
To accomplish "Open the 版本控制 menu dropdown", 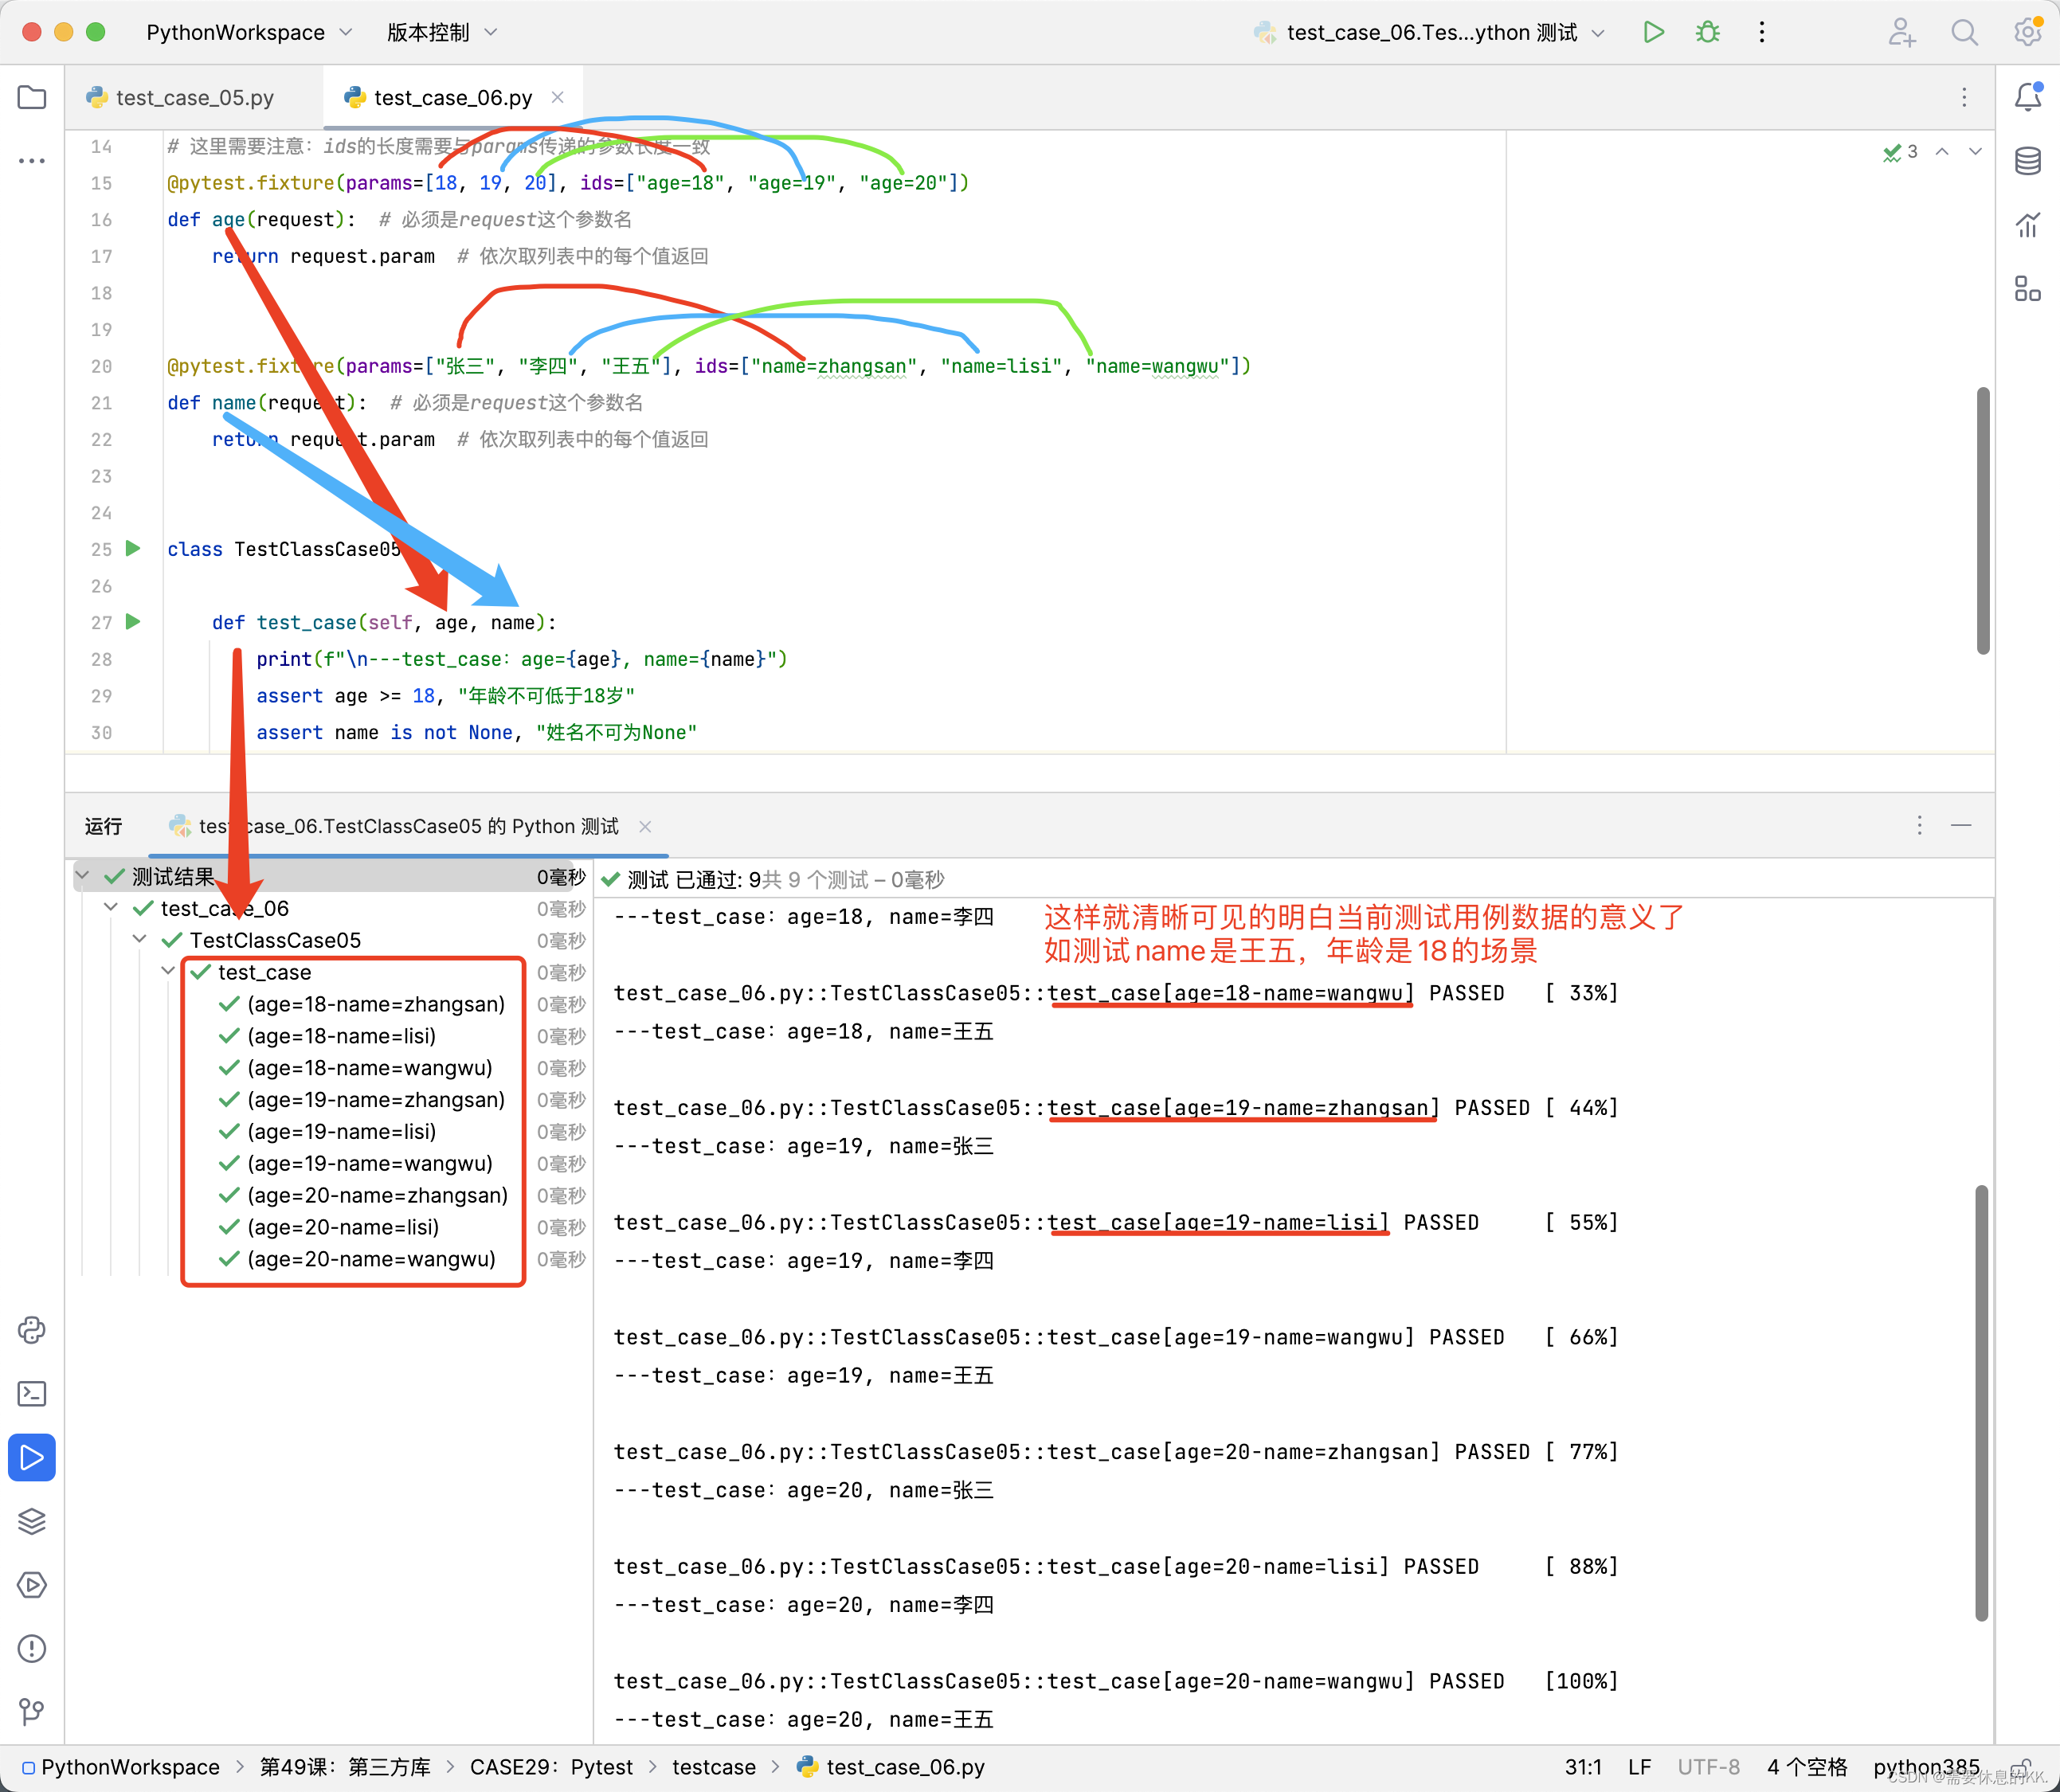I will 441,32.
